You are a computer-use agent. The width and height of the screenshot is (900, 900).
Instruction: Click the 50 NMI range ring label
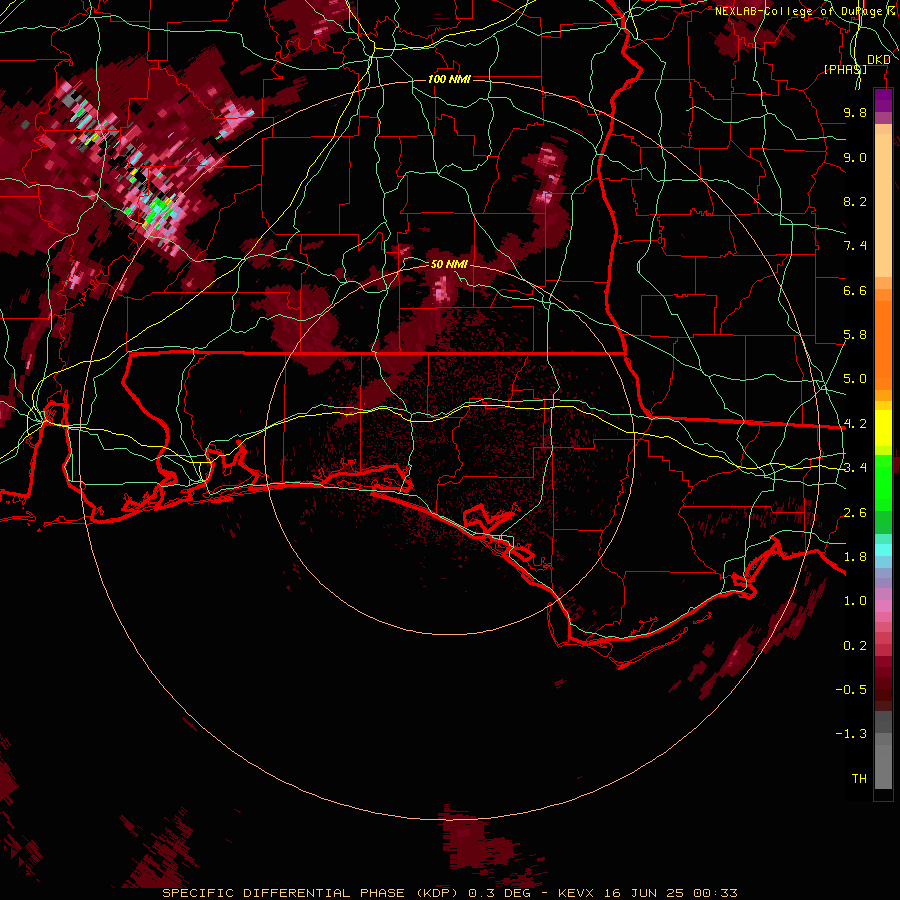coord(449,264)
